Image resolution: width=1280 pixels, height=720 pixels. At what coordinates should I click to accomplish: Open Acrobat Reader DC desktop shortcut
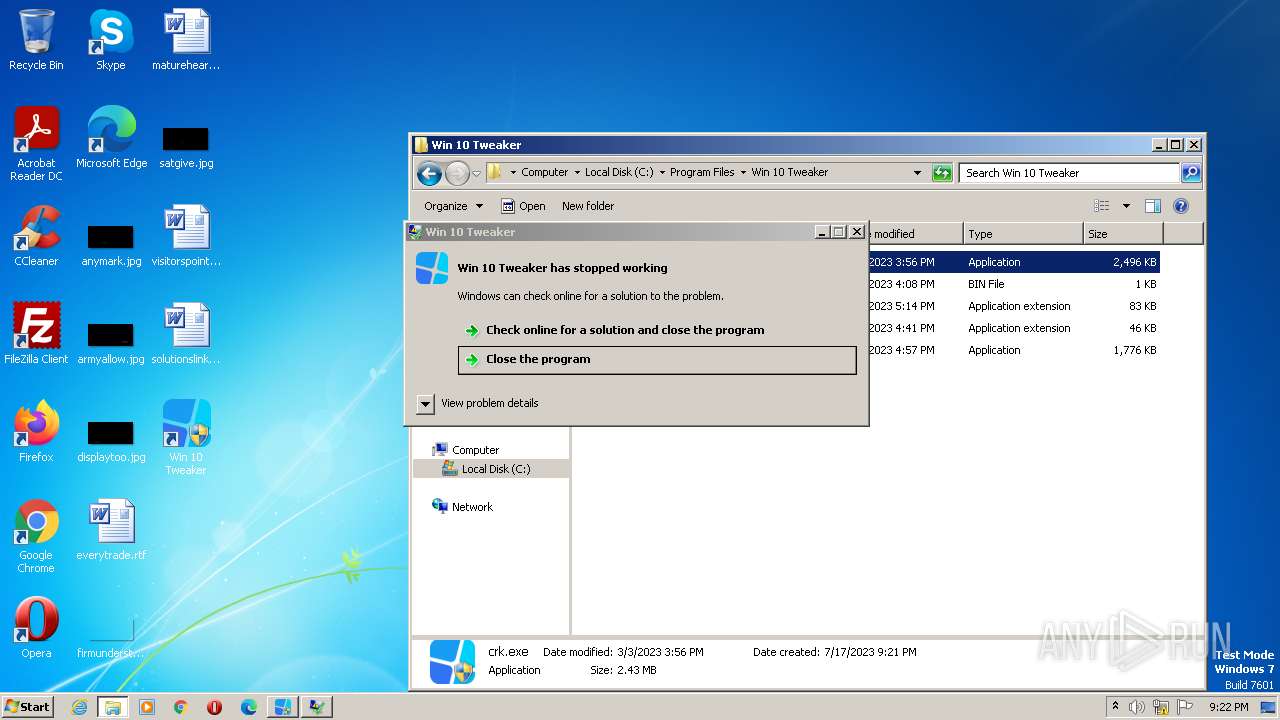point(36,144)
